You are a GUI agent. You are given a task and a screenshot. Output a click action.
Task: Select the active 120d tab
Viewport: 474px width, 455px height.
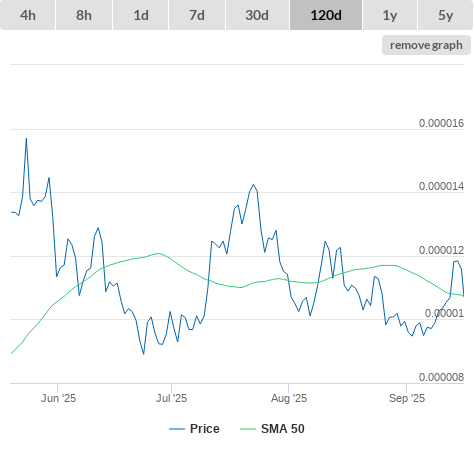(326, 15)
